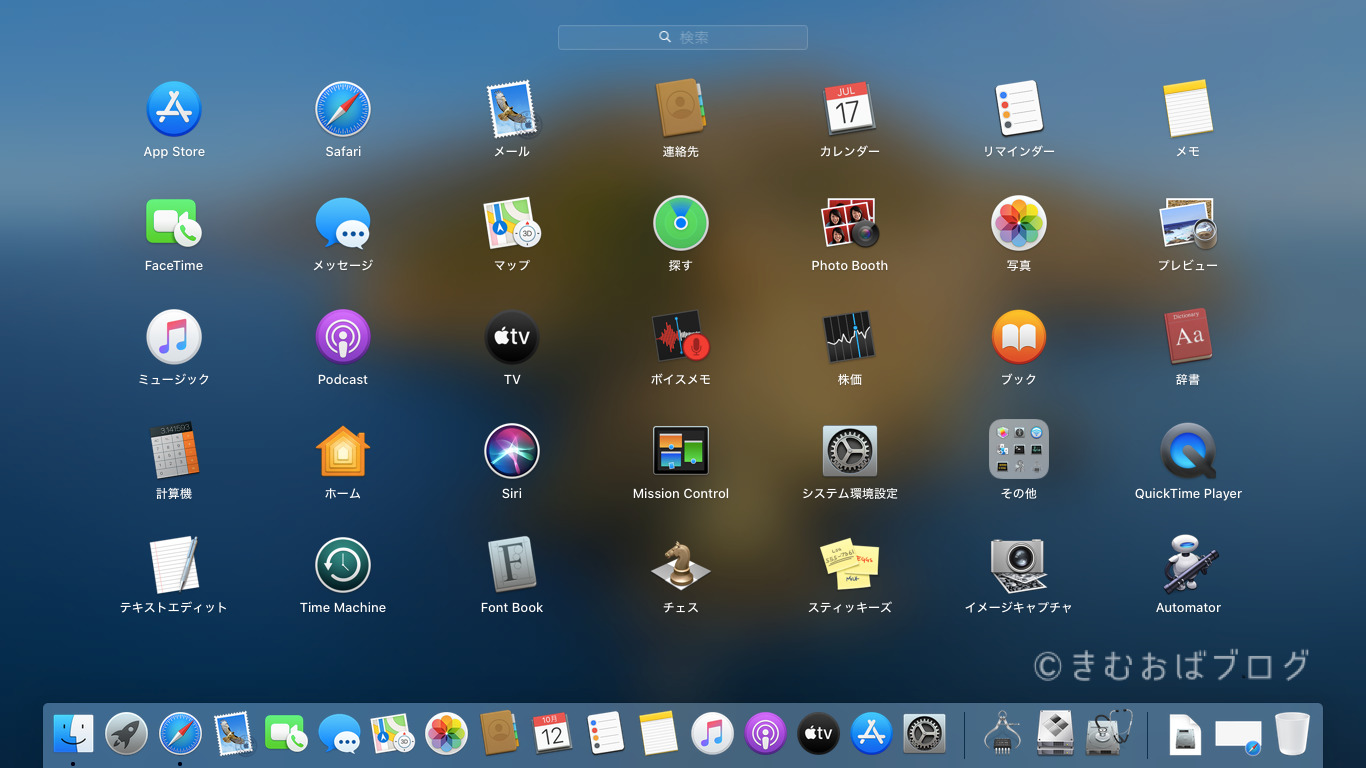Screen dimensions: 1366x768
Task: Launch Automator app
Action: [x=1188, y=565]
